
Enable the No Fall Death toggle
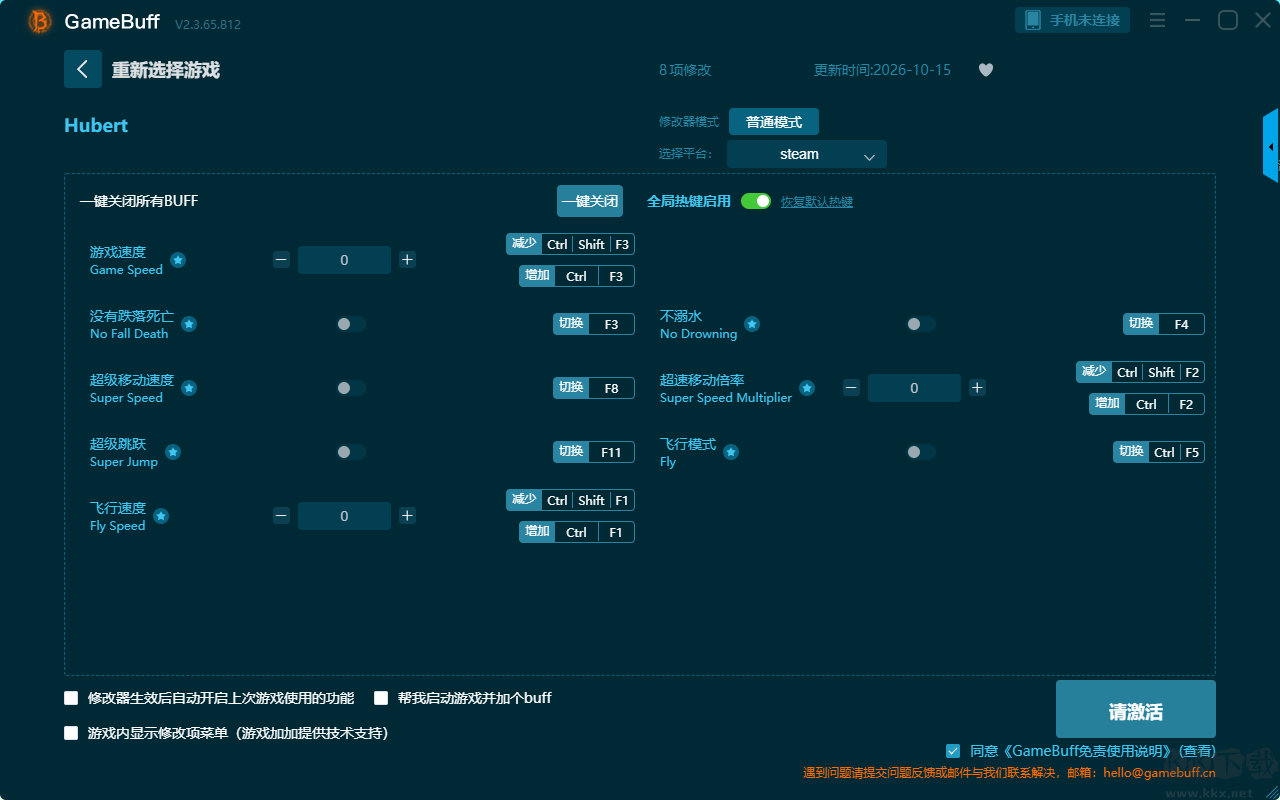[x=351, y=324]
